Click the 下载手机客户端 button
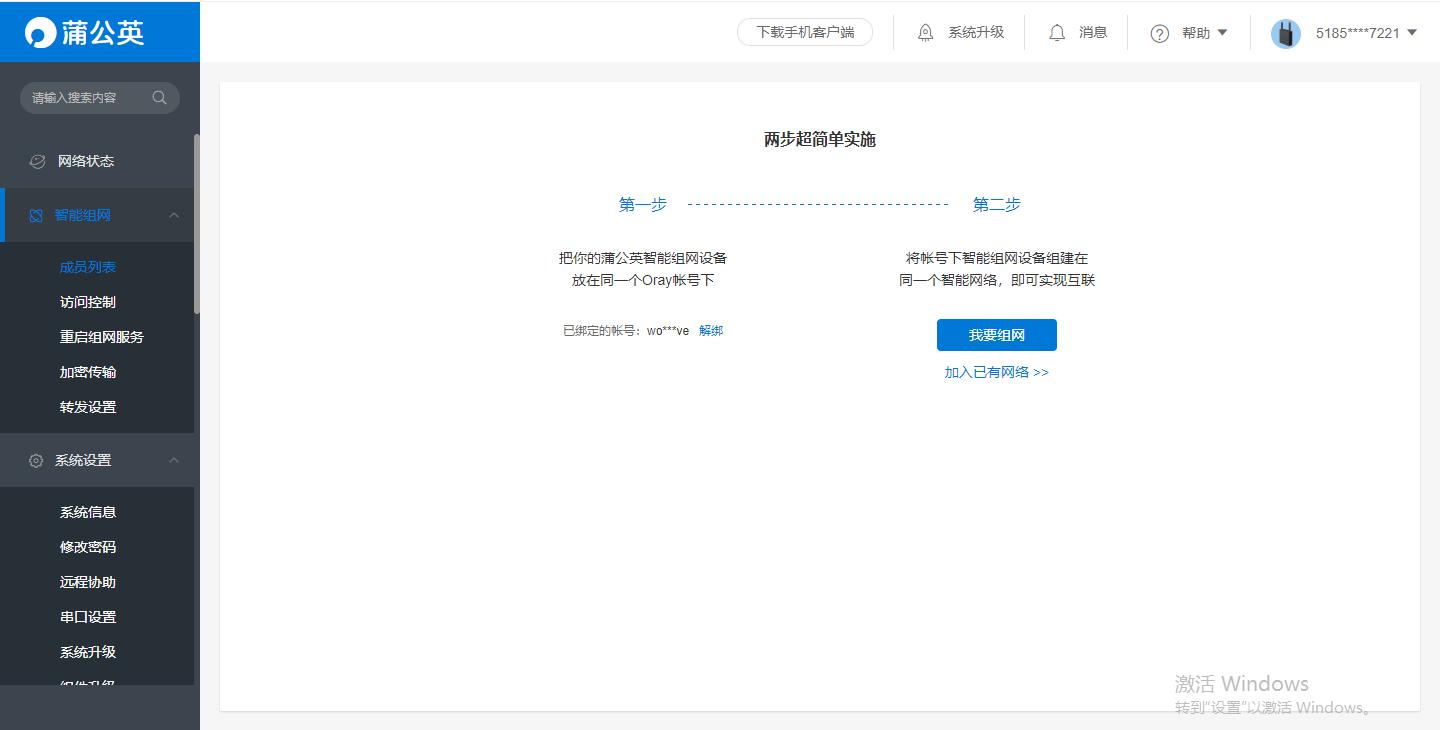 [x=804, y=31]
